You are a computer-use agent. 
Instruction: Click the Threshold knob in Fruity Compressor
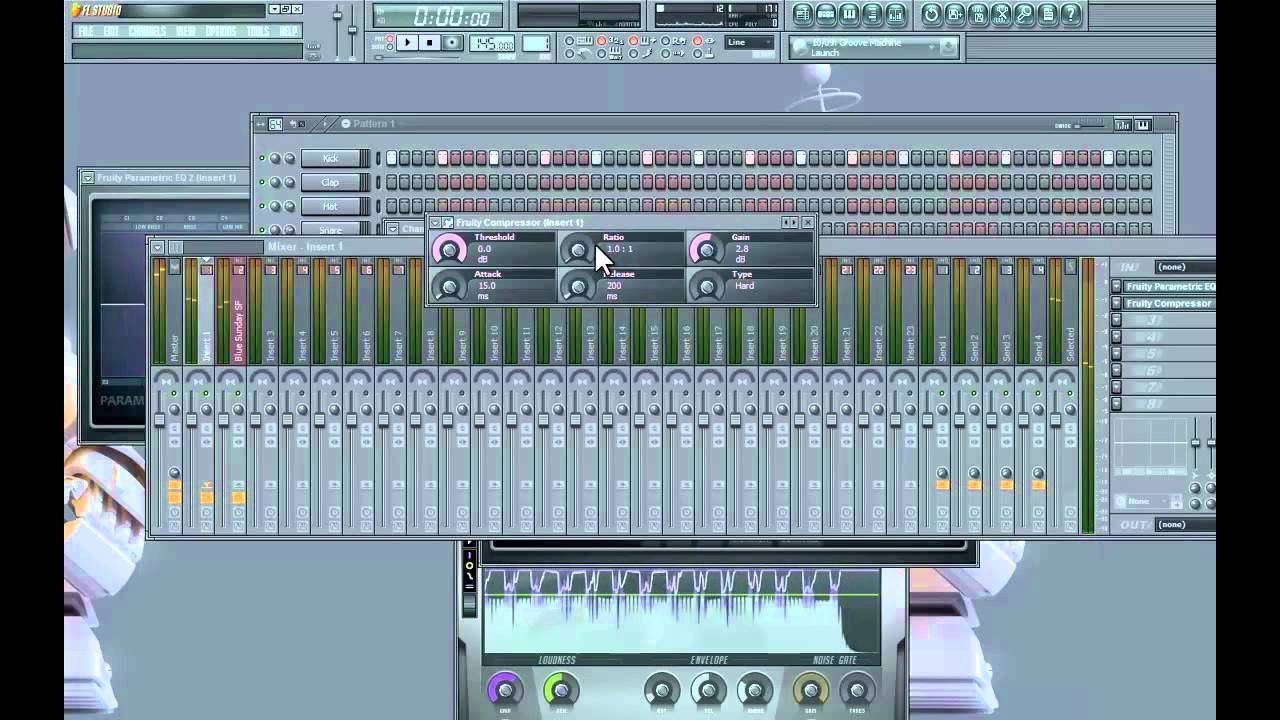449,250
